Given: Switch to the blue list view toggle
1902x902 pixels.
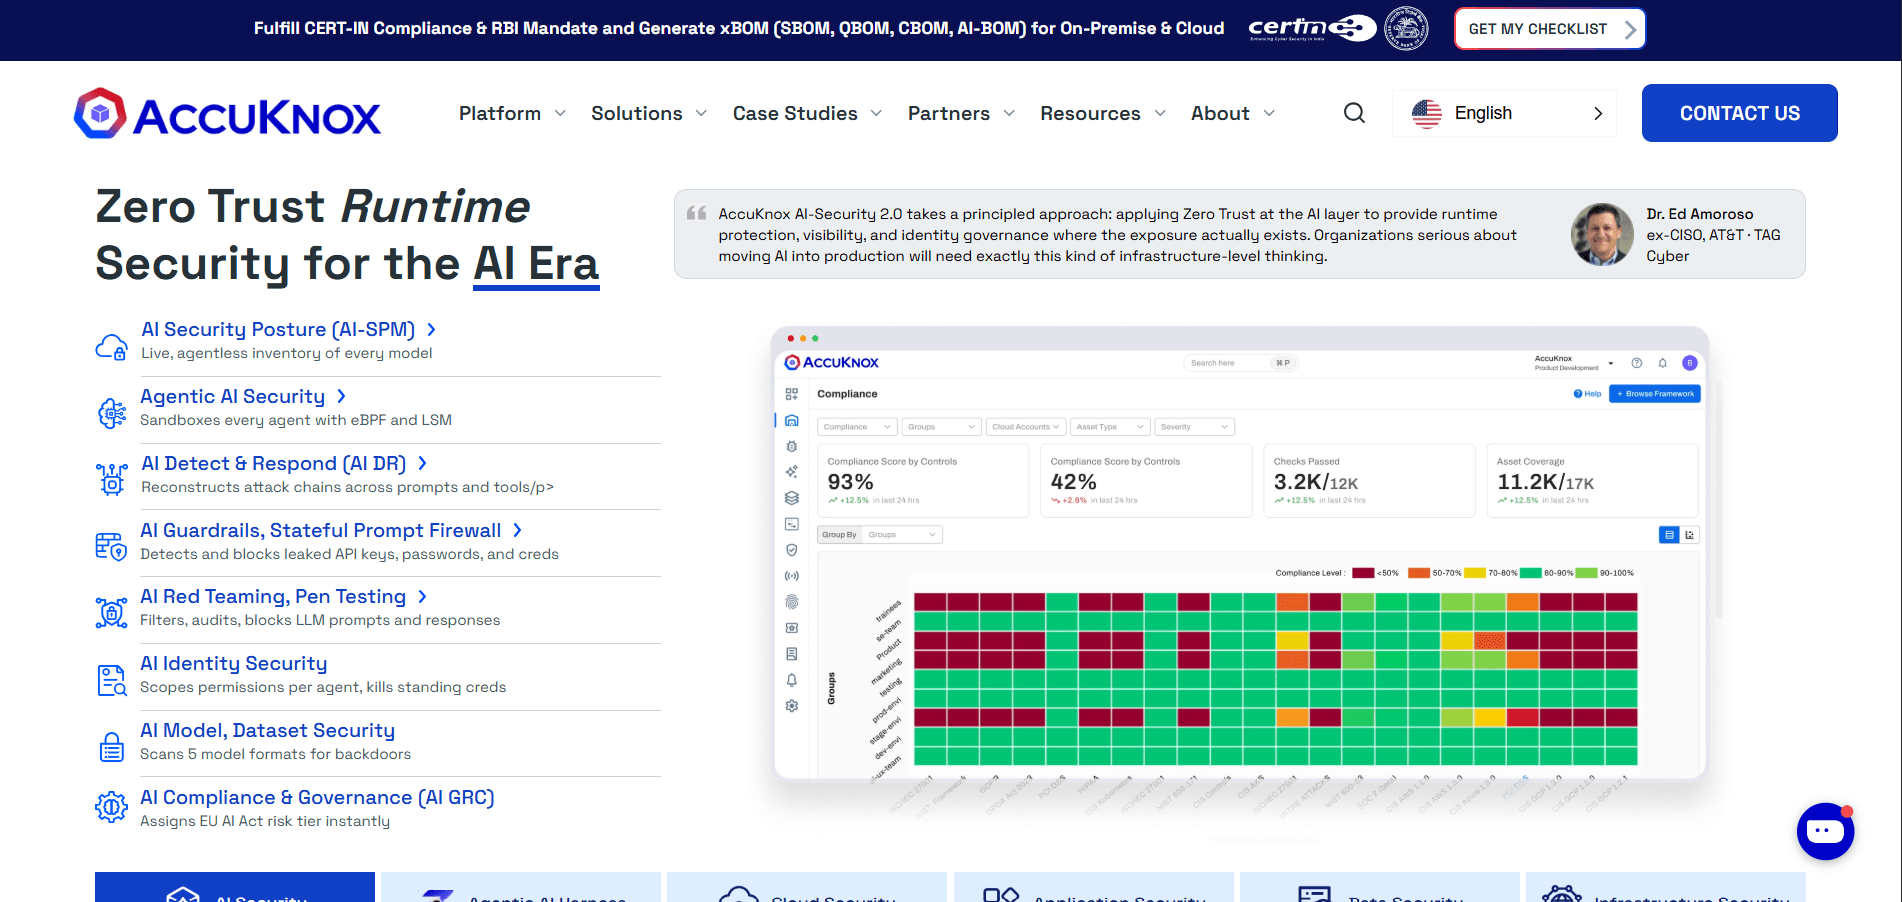Looking at the screenshot, I should (x=1669, y=535).
